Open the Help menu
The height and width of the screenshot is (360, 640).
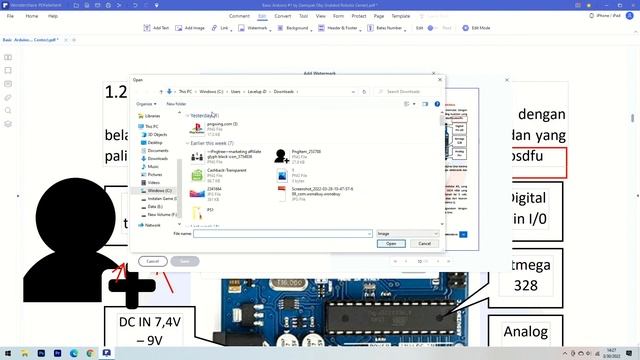point(53,16)
